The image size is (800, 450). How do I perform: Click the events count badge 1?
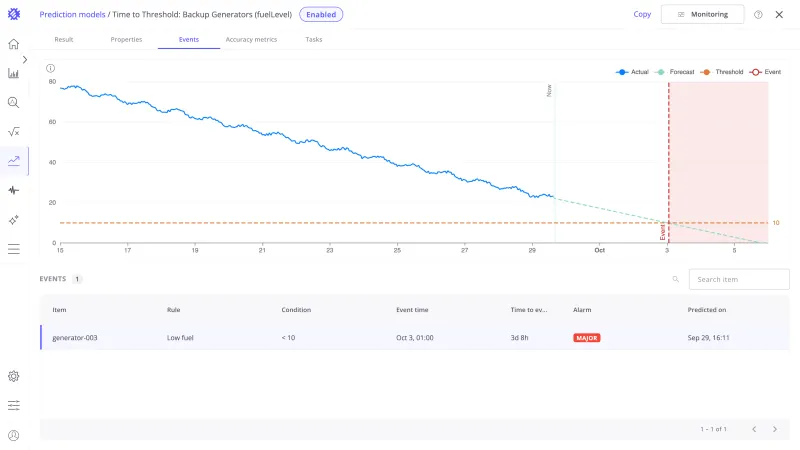[x=77, y=279]
